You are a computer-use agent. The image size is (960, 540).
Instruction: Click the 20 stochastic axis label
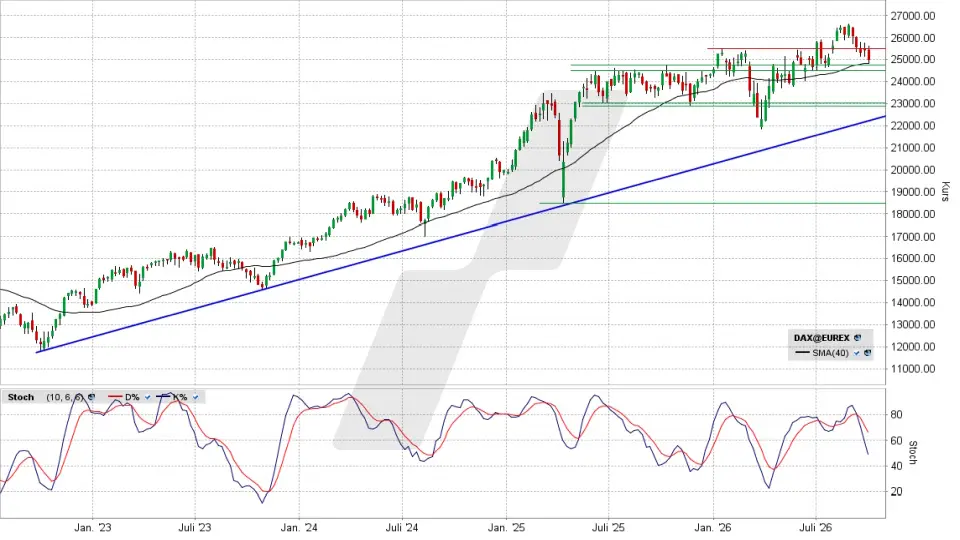pyautogui.click(x=896, y=492)
